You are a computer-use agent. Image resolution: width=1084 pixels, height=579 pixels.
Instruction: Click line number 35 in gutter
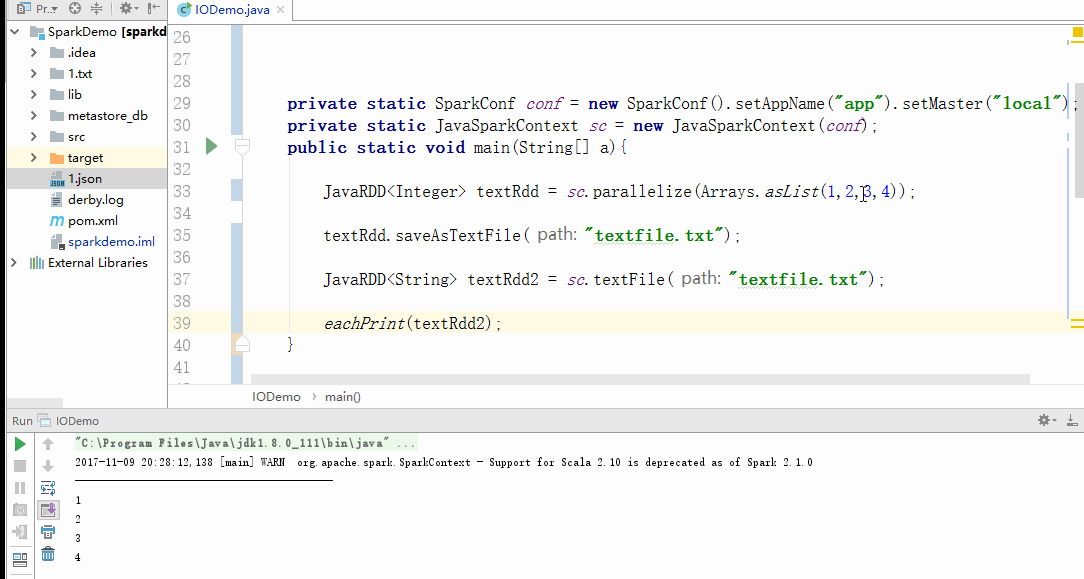pyautogui.click(x=182, y=236)
